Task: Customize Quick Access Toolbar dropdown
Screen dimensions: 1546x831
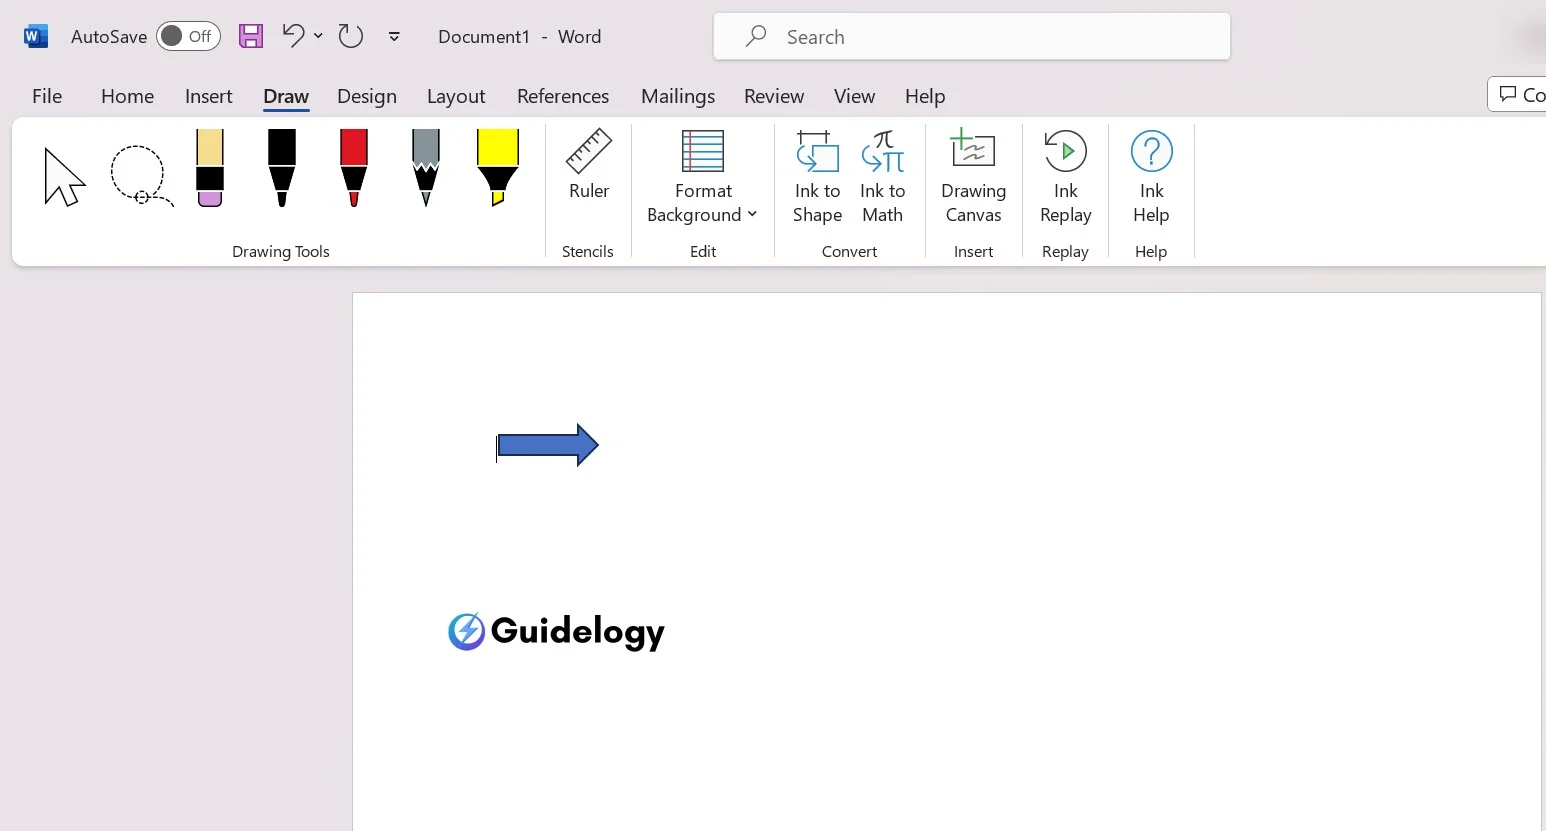Action: point(394,36)
